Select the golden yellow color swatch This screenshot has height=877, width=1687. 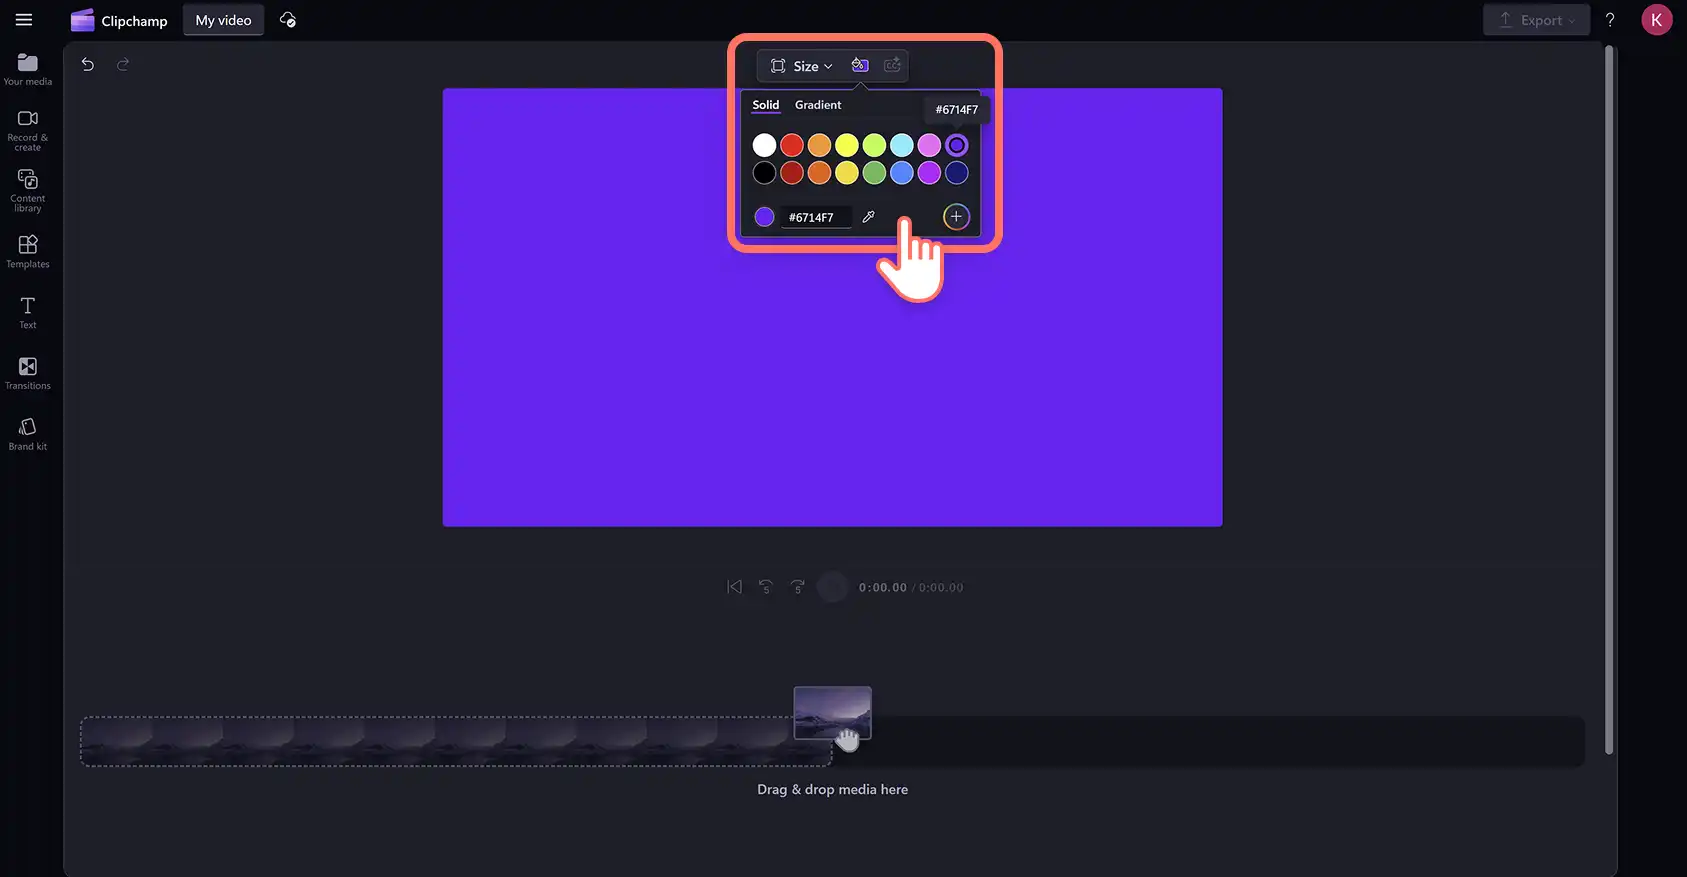pos(847,173)
